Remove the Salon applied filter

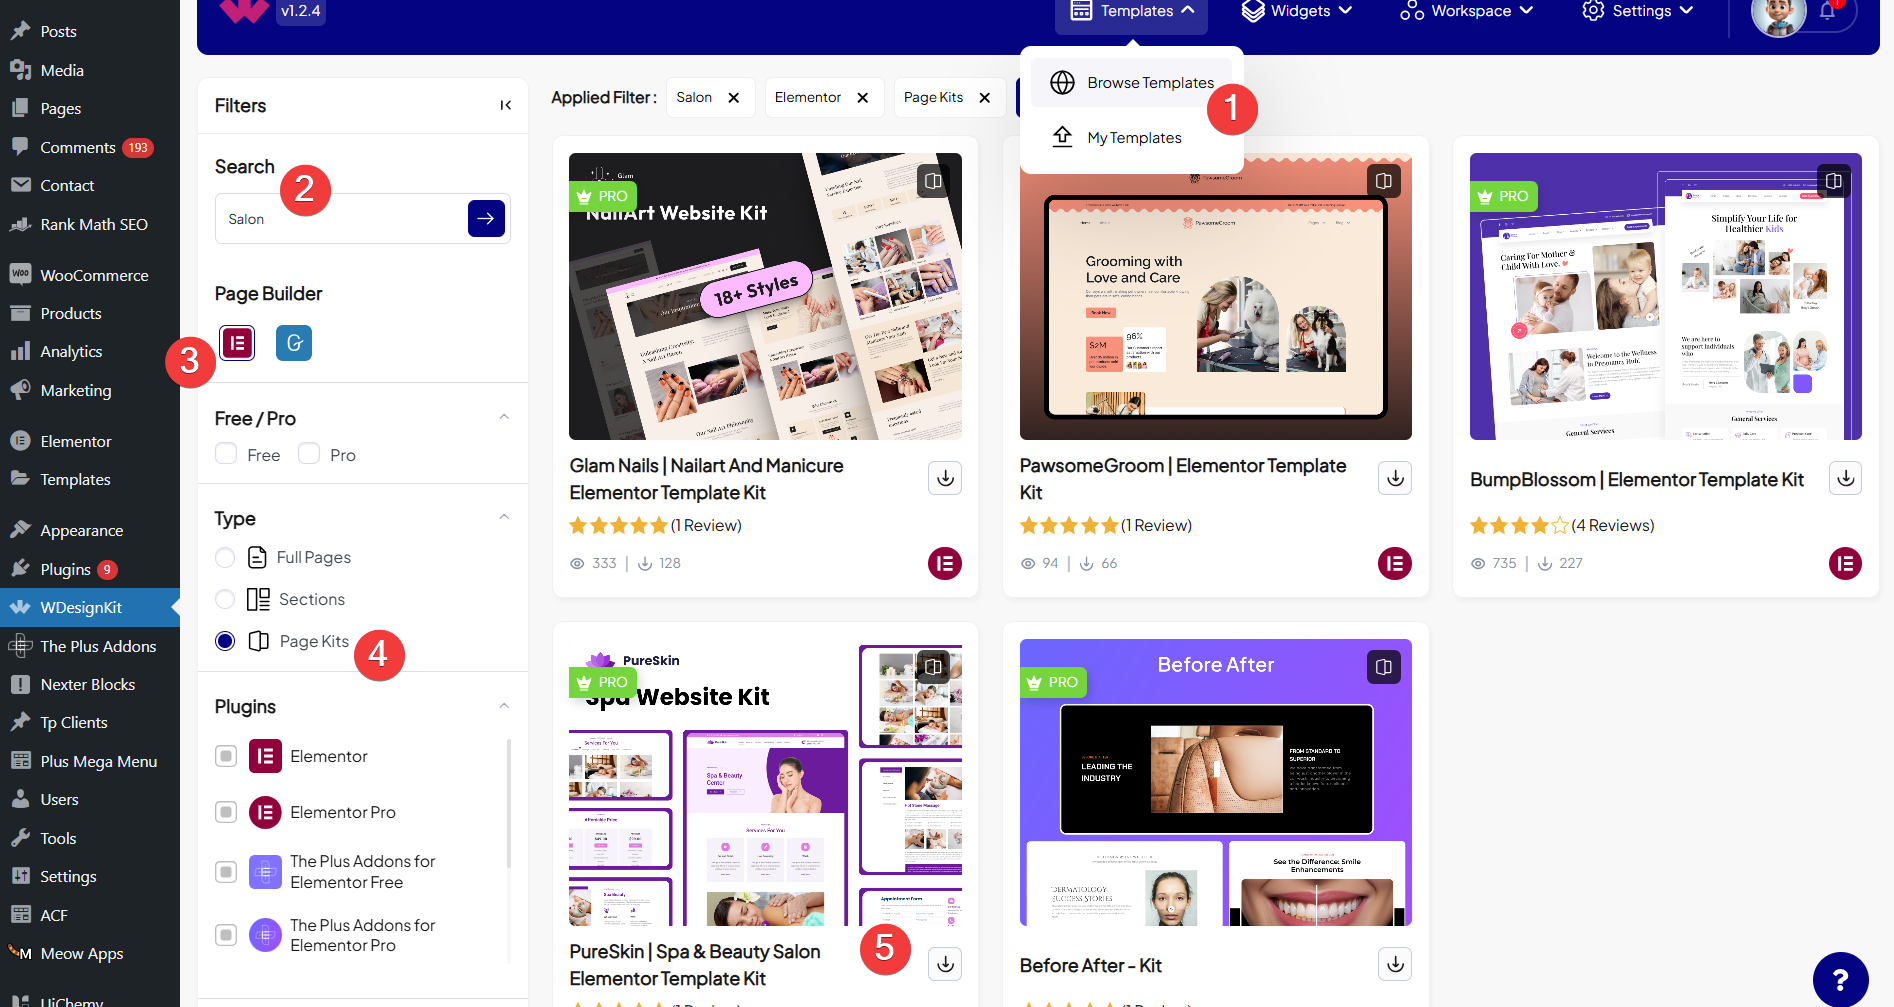(x=734, y=97)
